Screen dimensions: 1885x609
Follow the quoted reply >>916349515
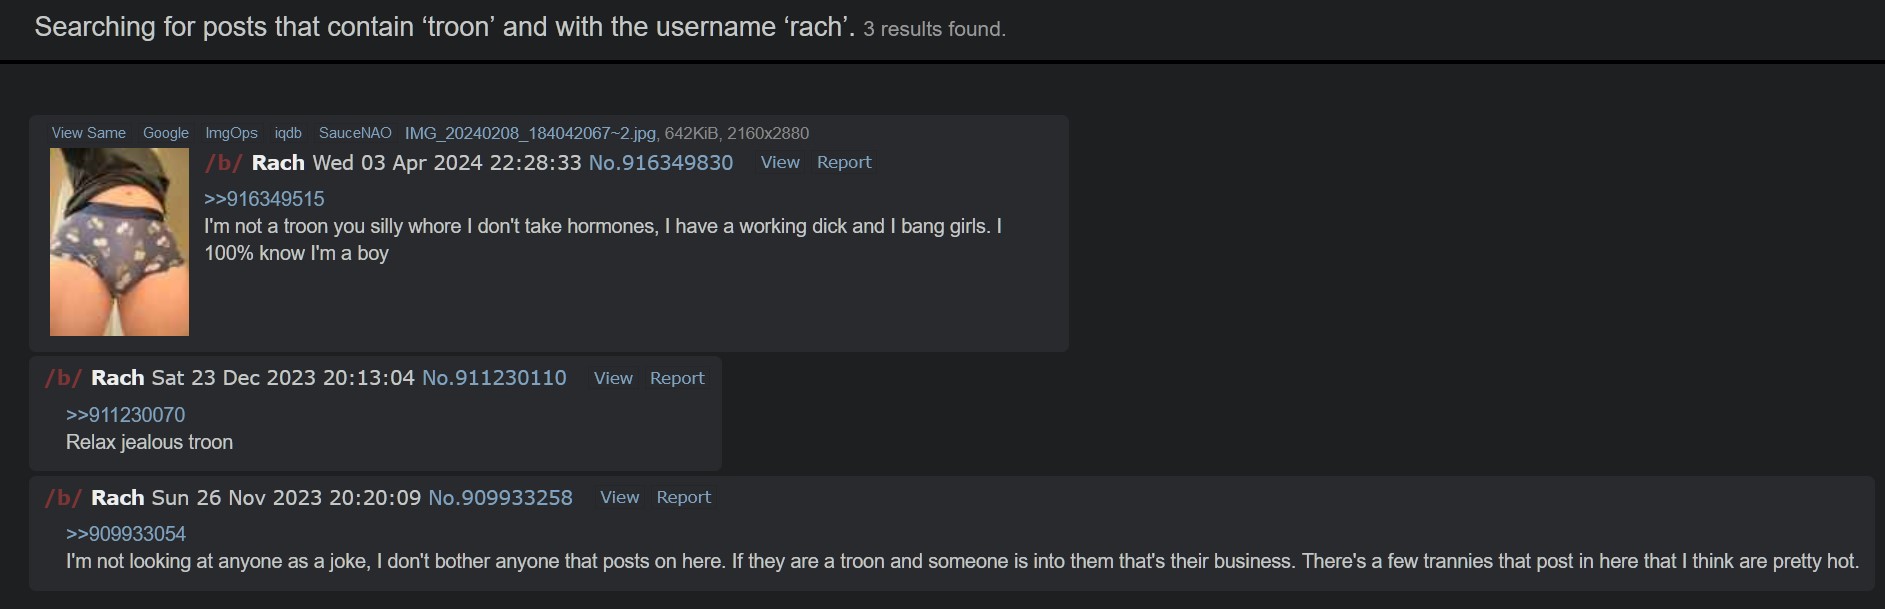(264, 199)
